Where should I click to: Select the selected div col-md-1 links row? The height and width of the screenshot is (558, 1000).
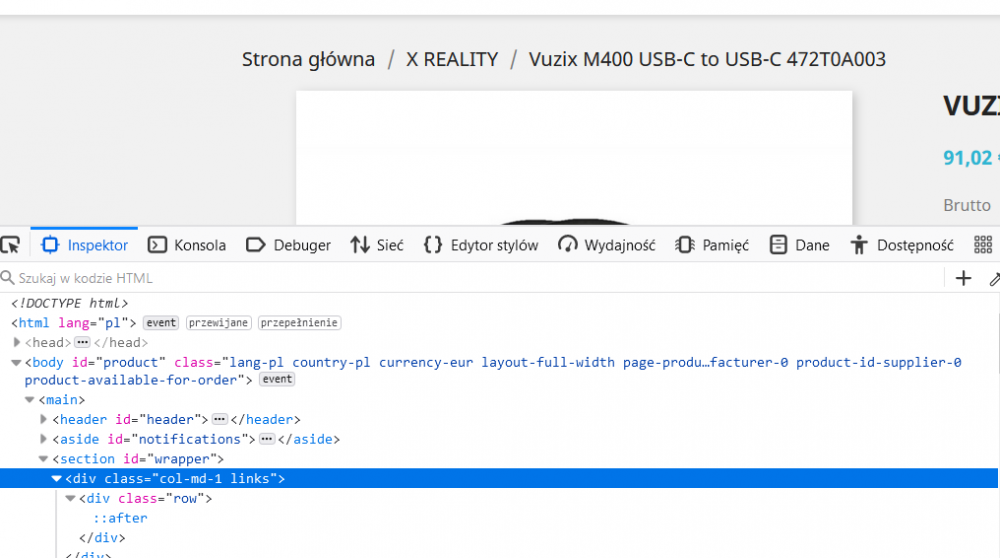499,479
